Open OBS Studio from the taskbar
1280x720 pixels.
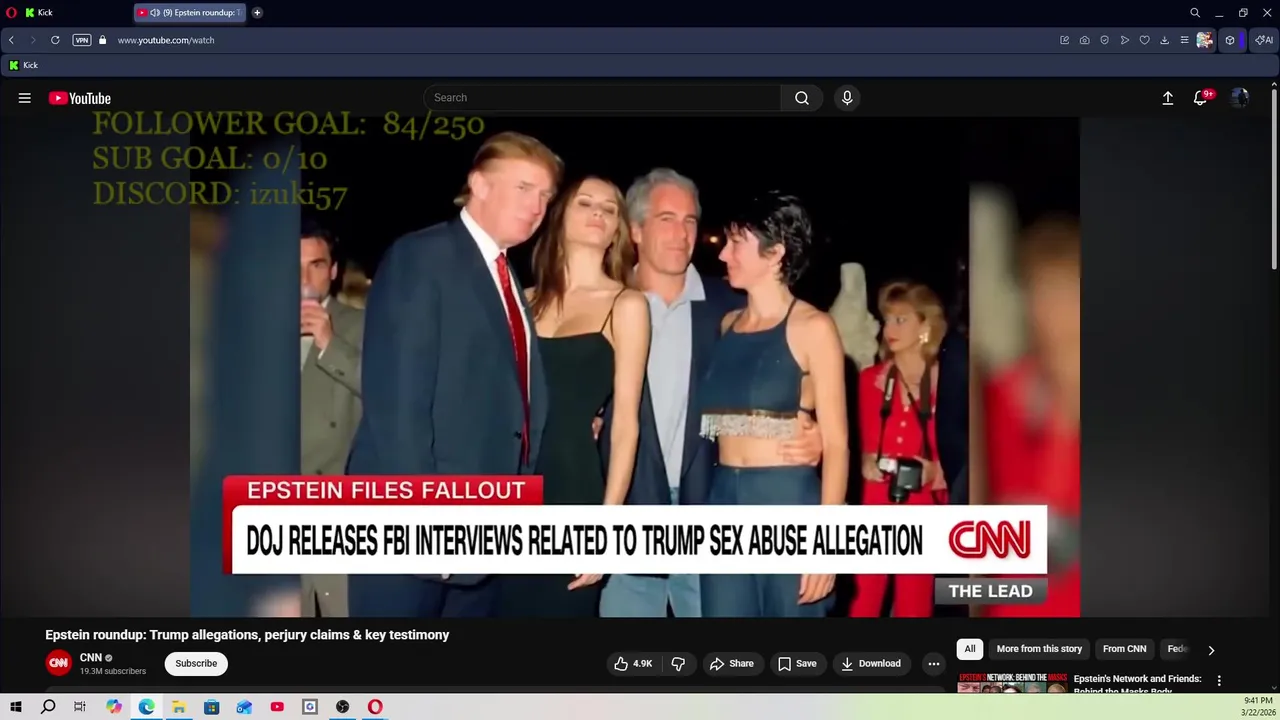pos(343,707)
